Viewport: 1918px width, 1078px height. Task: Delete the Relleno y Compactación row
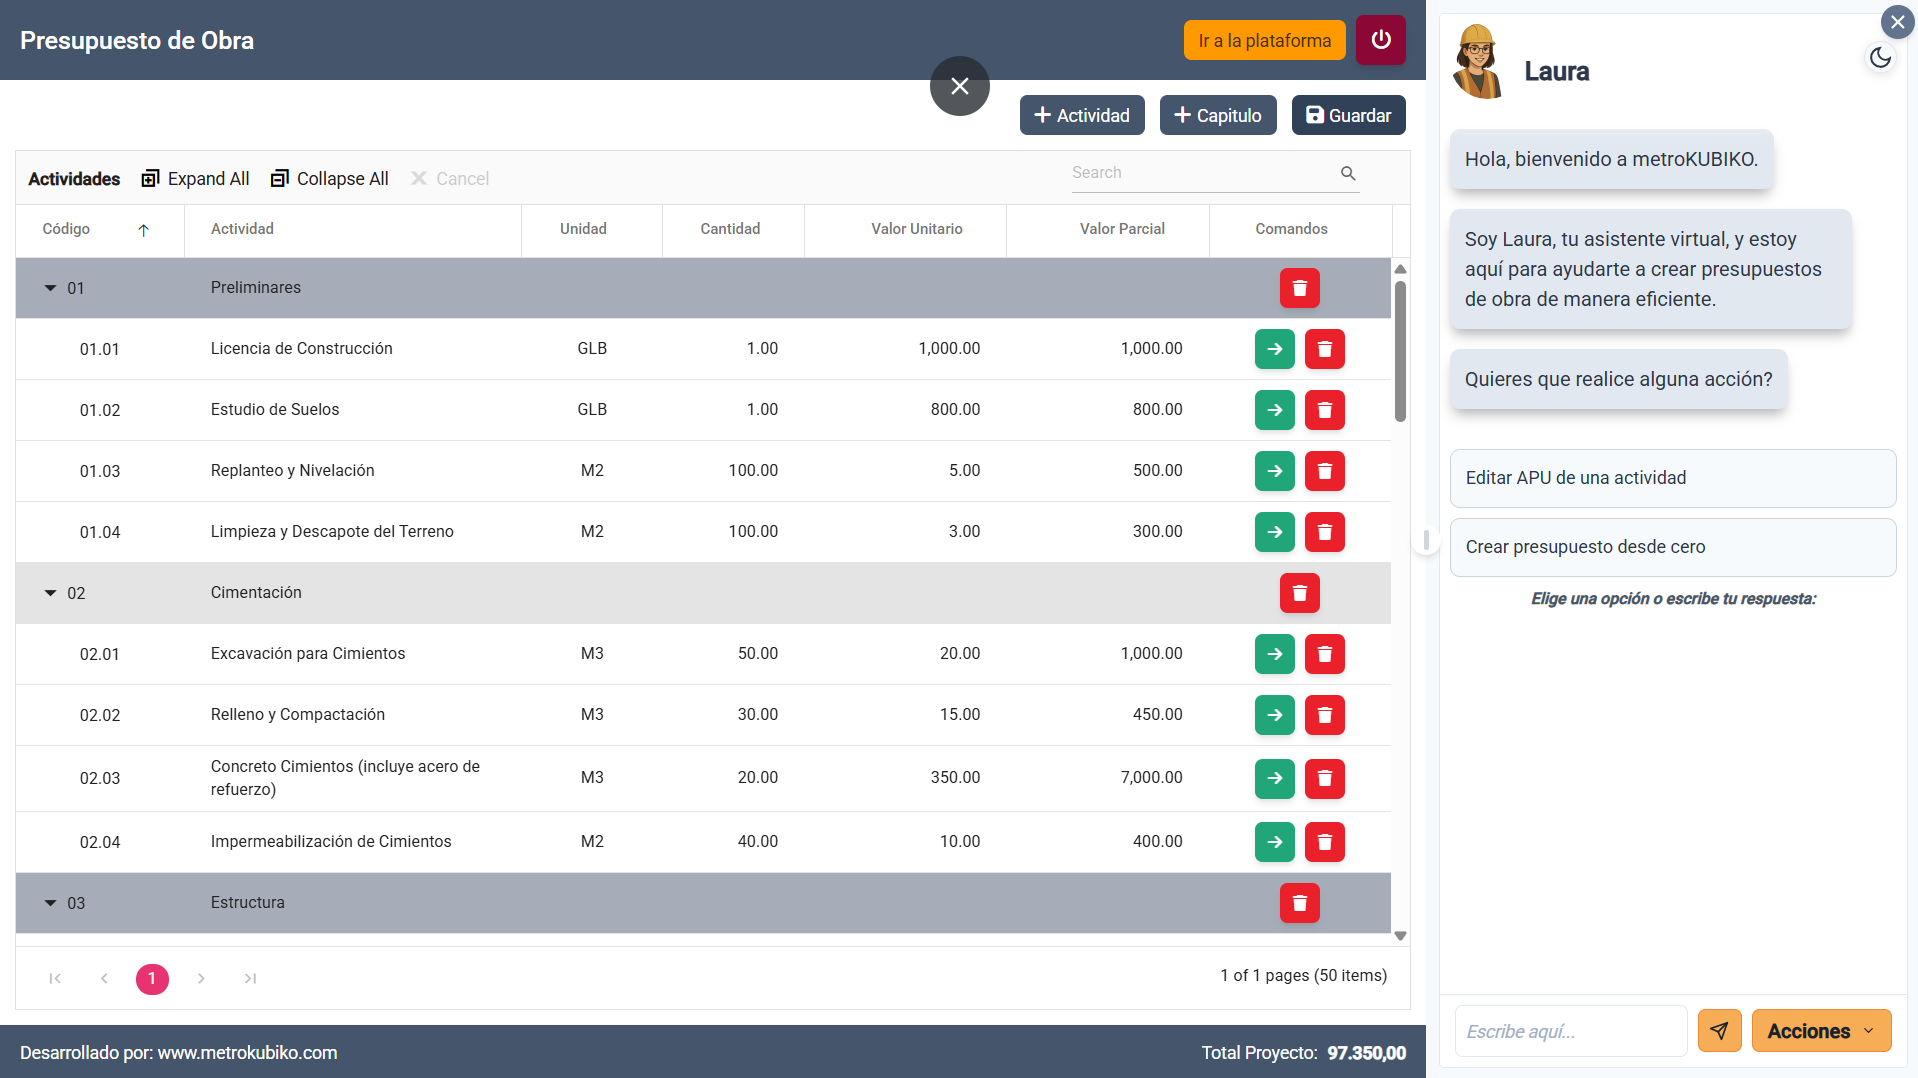1324,715
